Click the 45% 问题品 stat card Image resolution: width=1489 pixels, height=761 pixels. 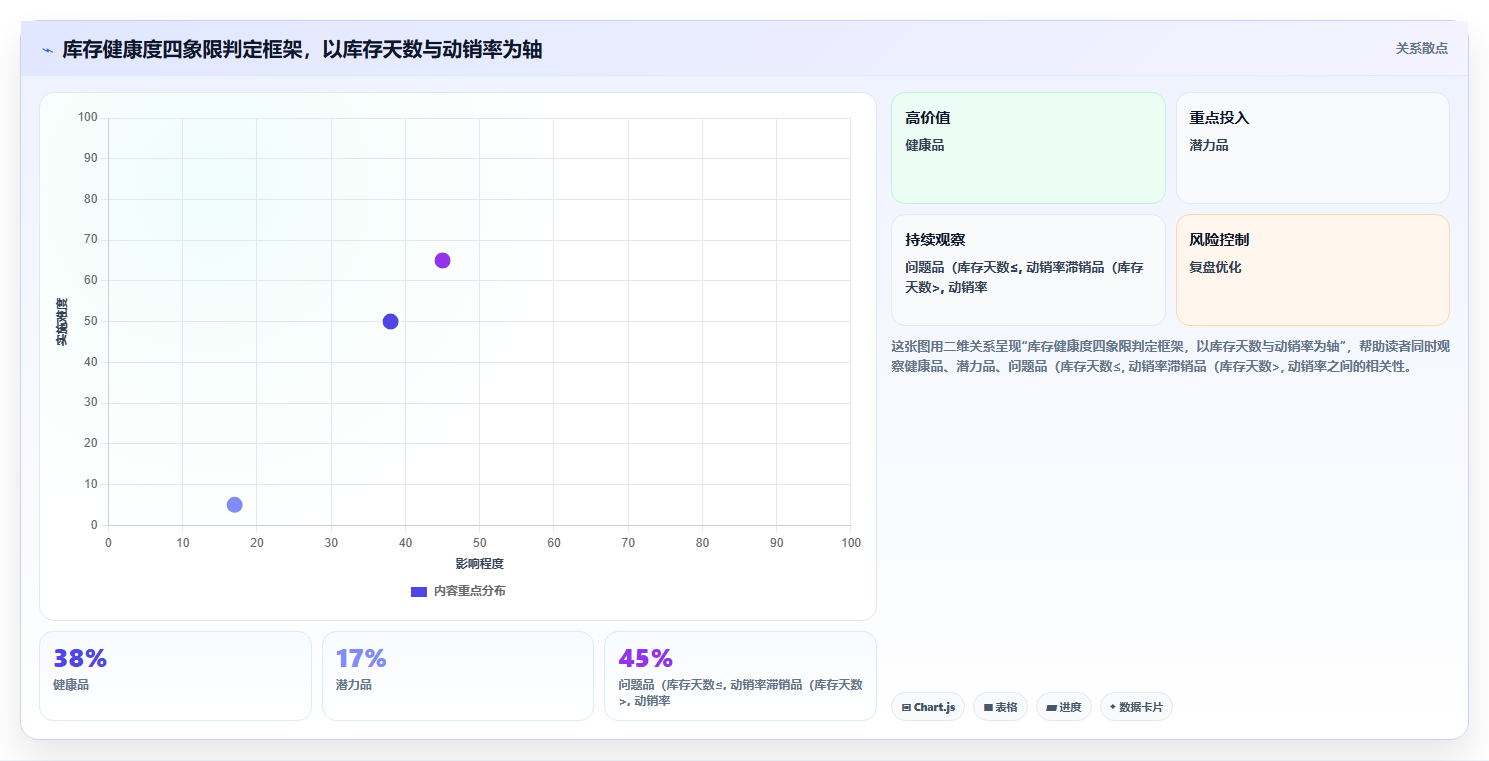740,675
